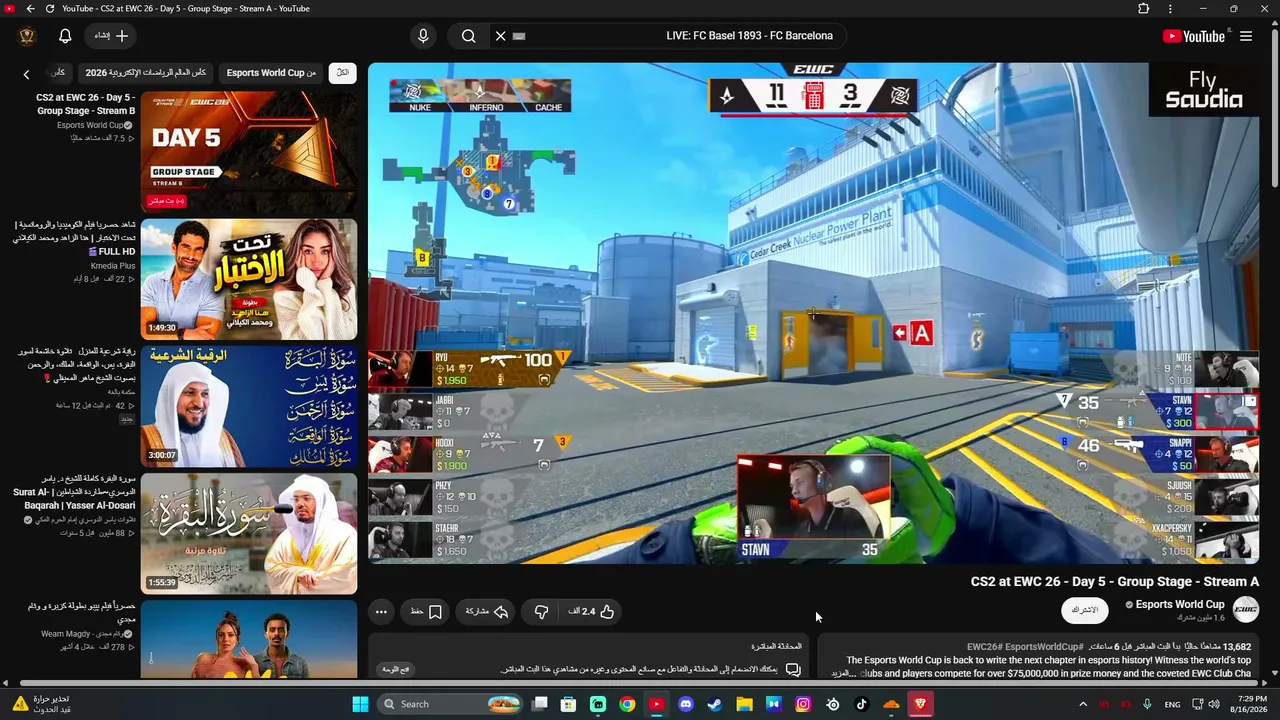Change the ENG input language

coord(1173,704)
